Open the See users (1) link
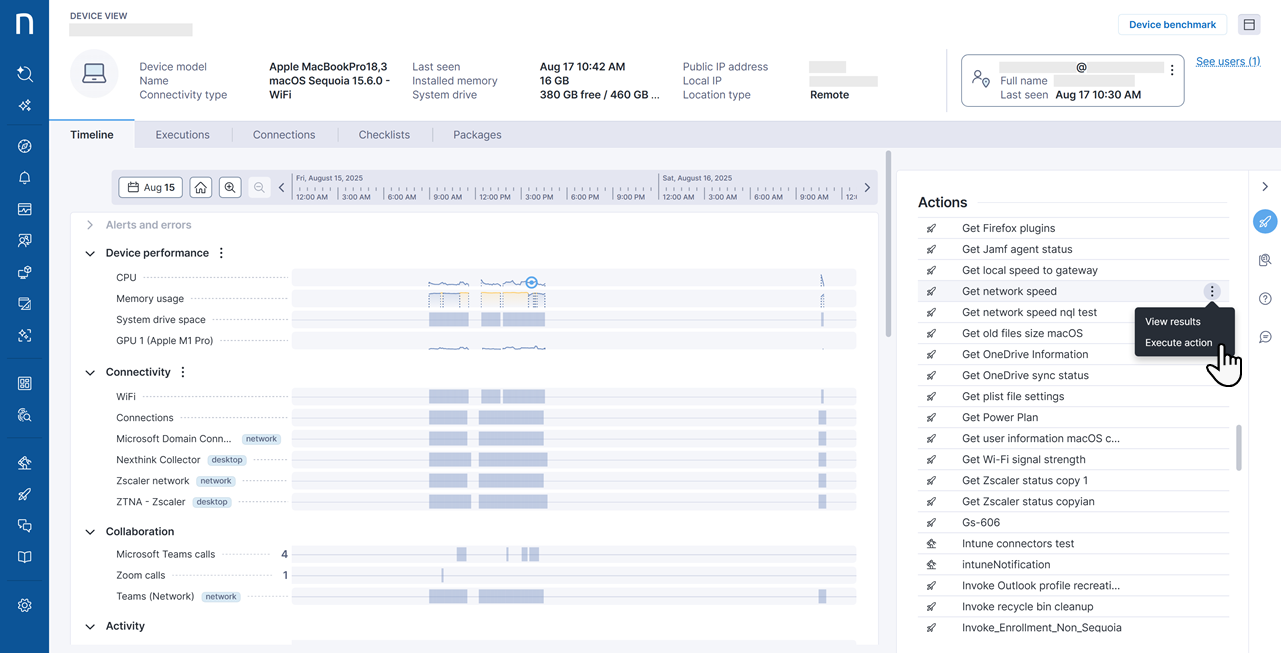This screenshot has height=653, width=1281. 1227,62
